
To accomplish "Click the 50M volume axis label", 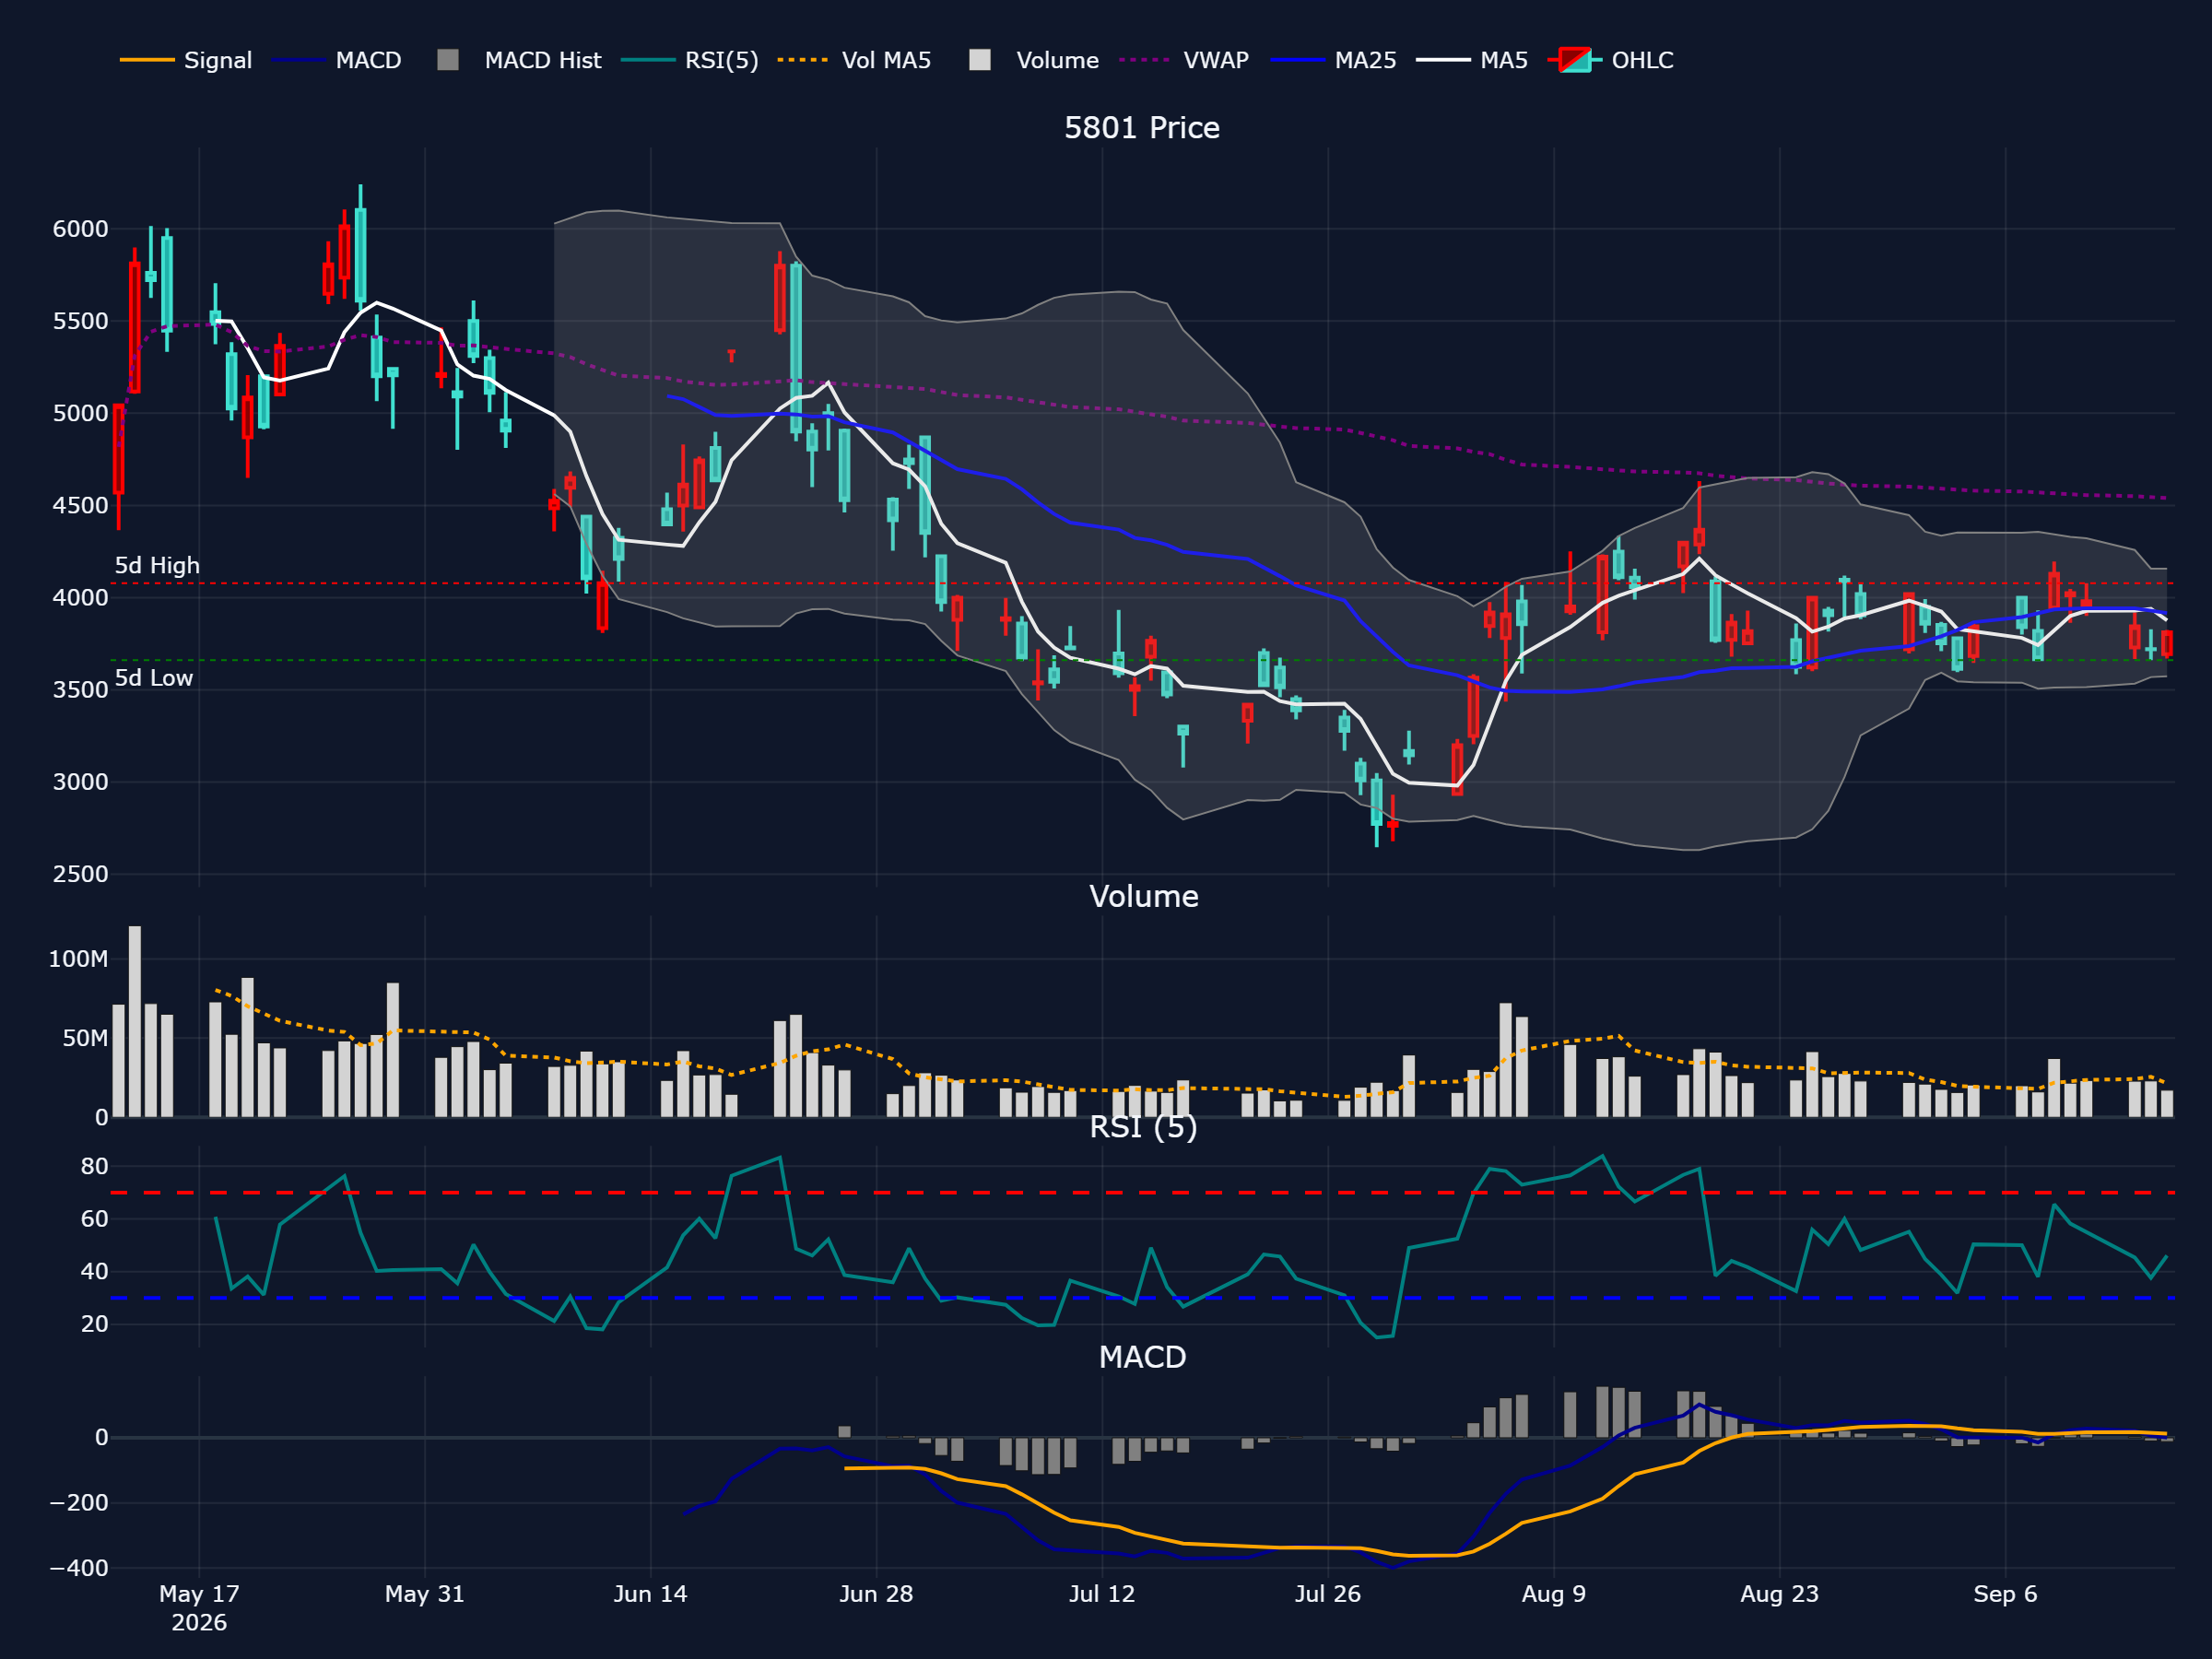I will [85, 1038].
